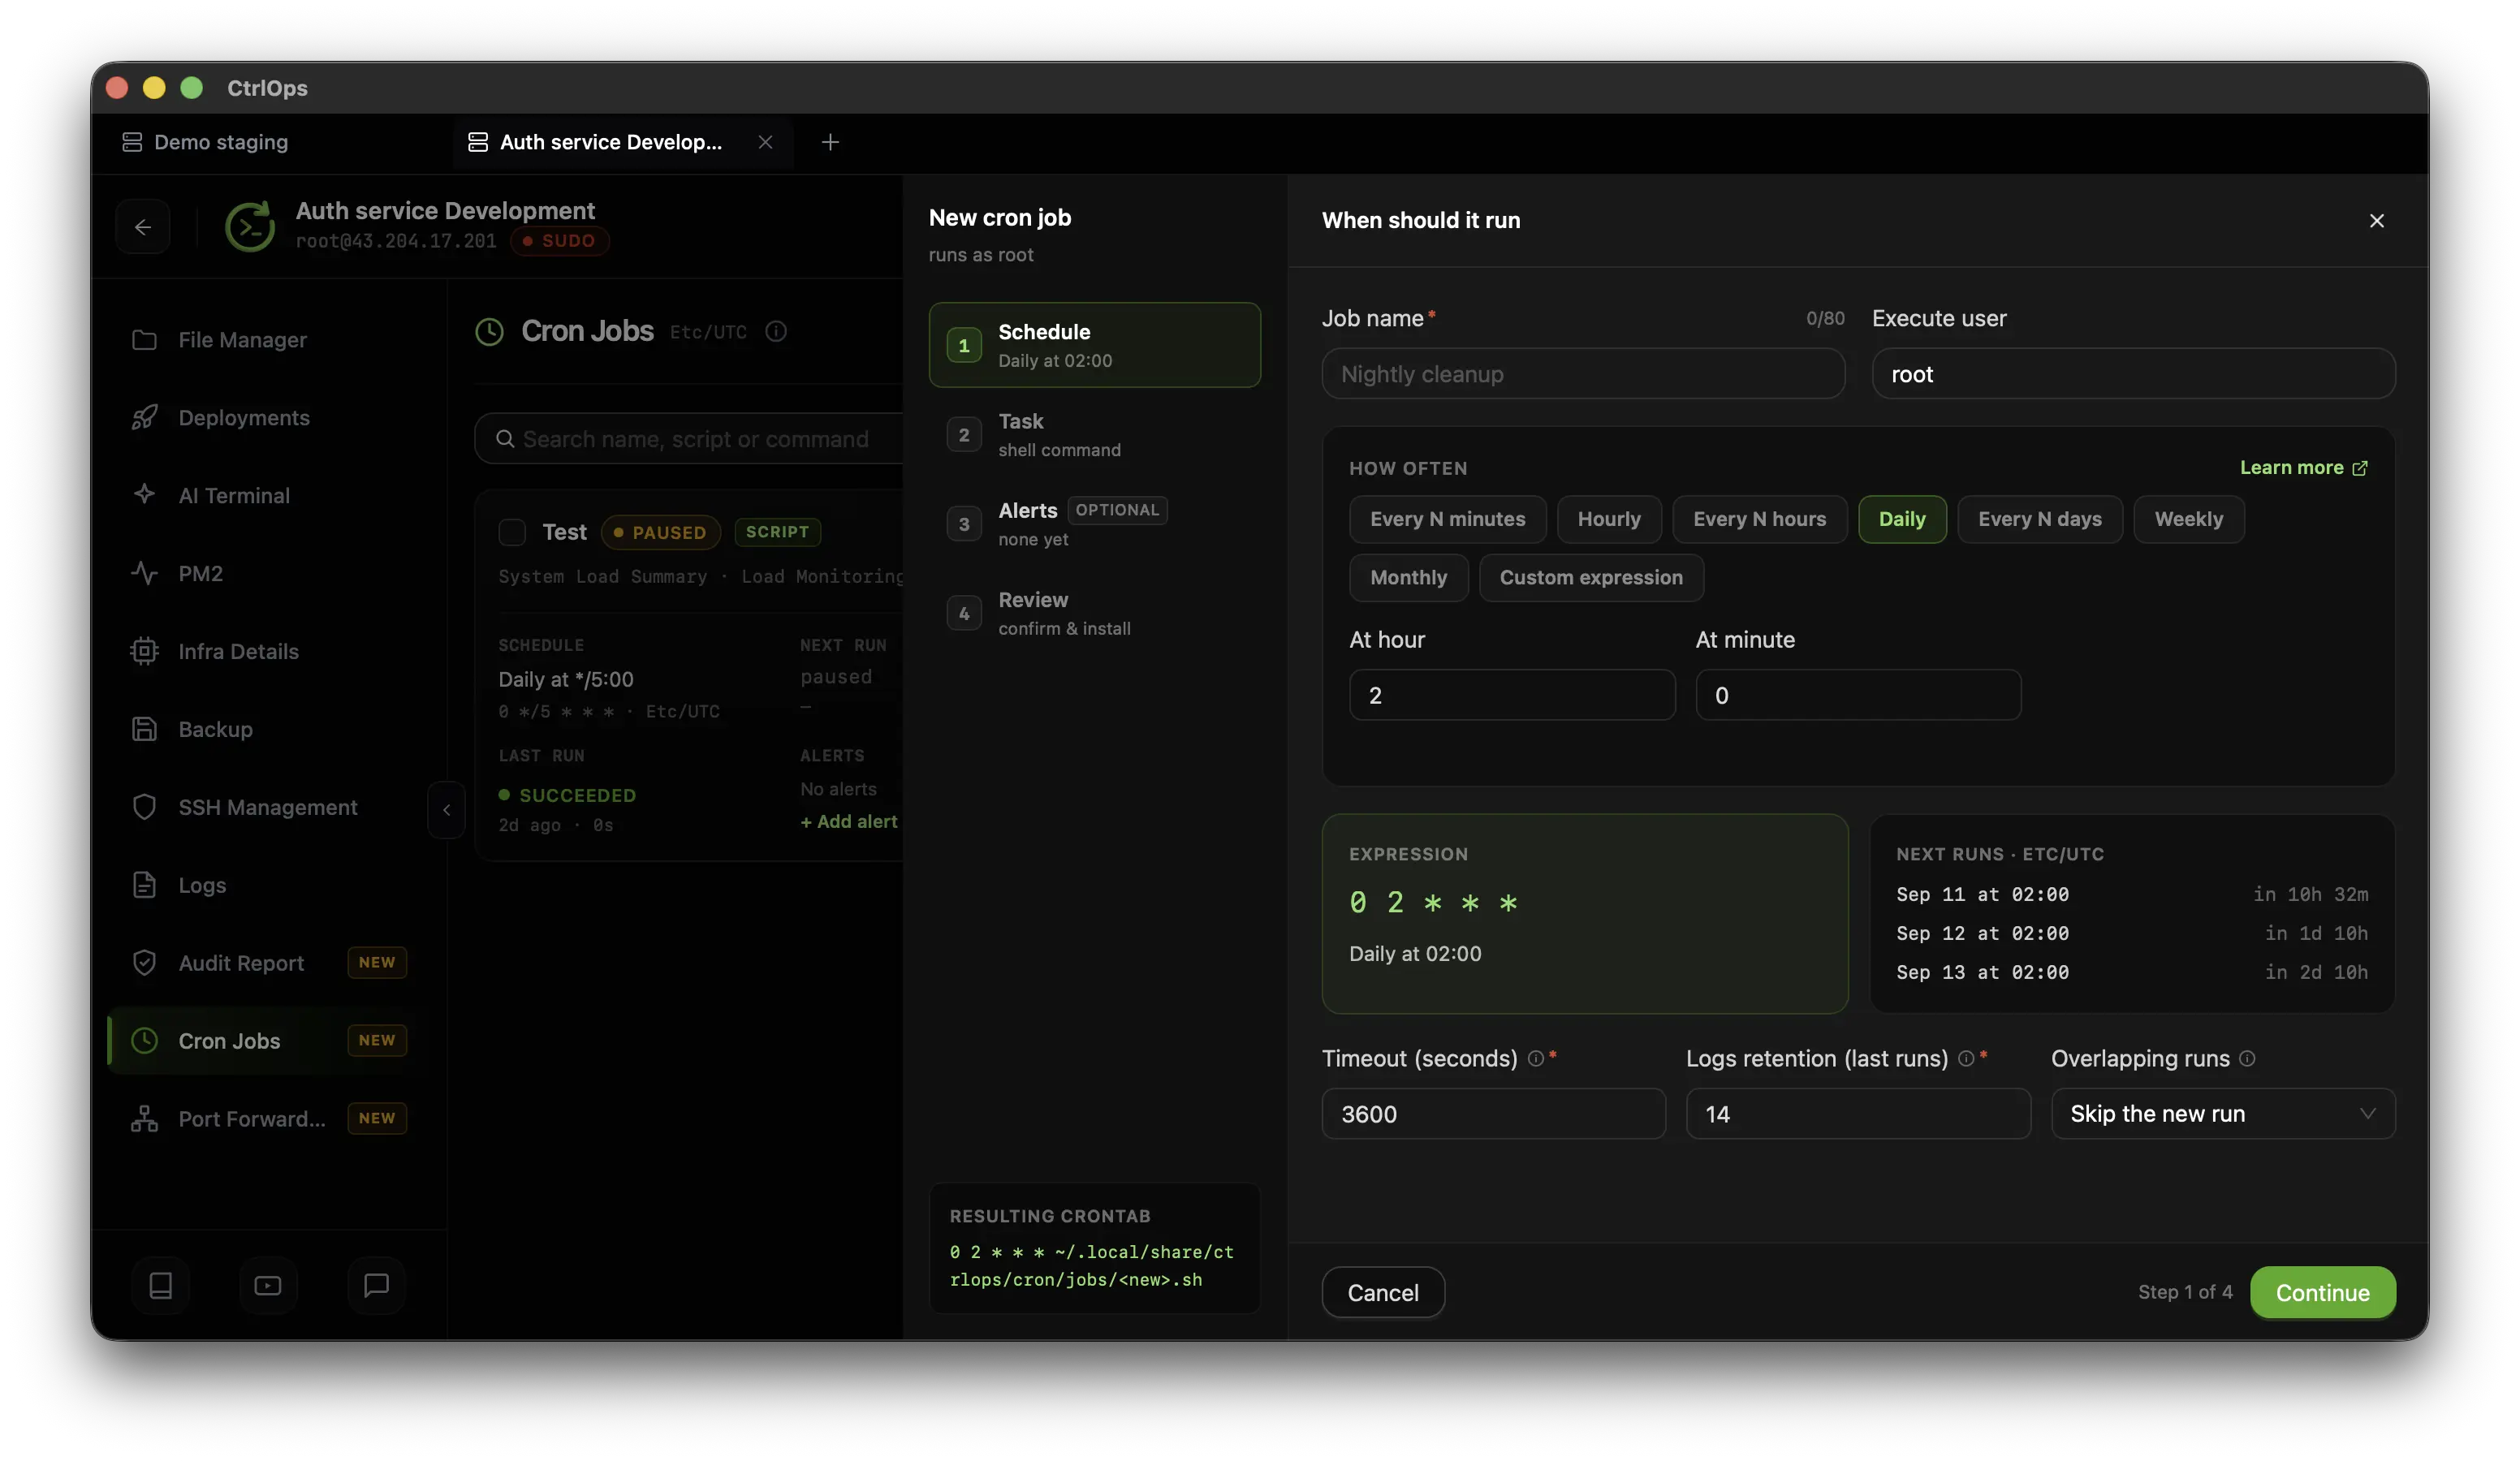The image size is (2520, 1461).
Task: Select Custom expression option
Action: coord(1591,577)
